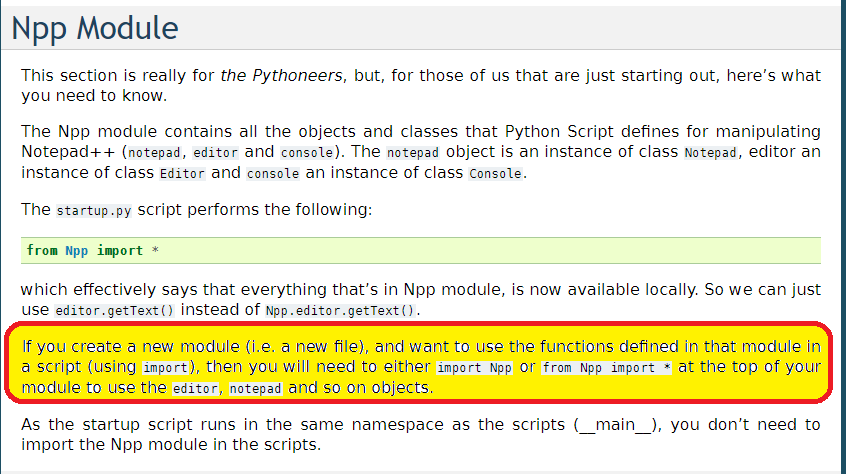Viewport: 846px width, 474px height.
Task: Click the Npp Module heading
Action: pos(94,29)
